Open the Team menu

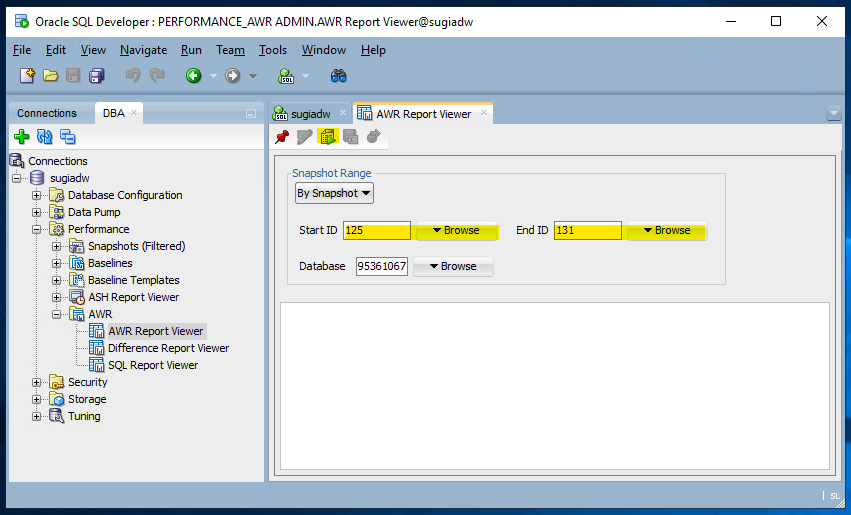pyautogui.click(x=230, y=50)
